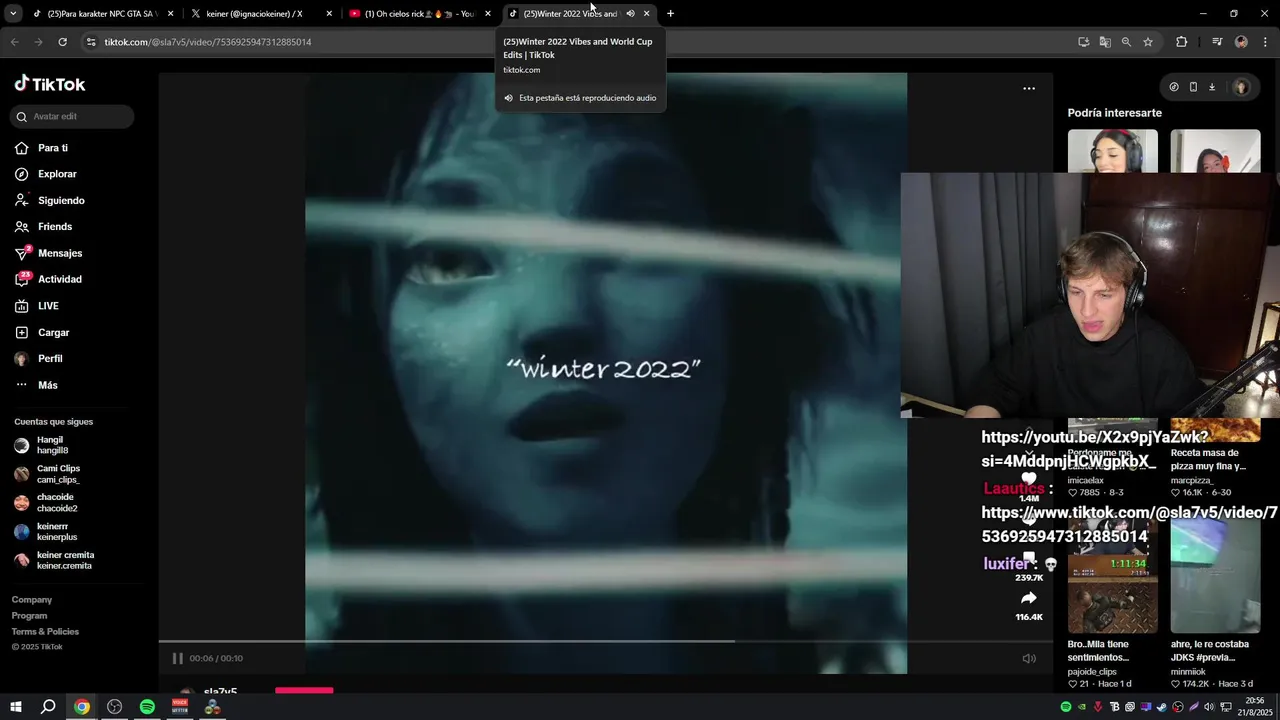The height and width of the screenshot is (720, 1280).
Task: Expand the Company footer section
Action: point(32,600)
